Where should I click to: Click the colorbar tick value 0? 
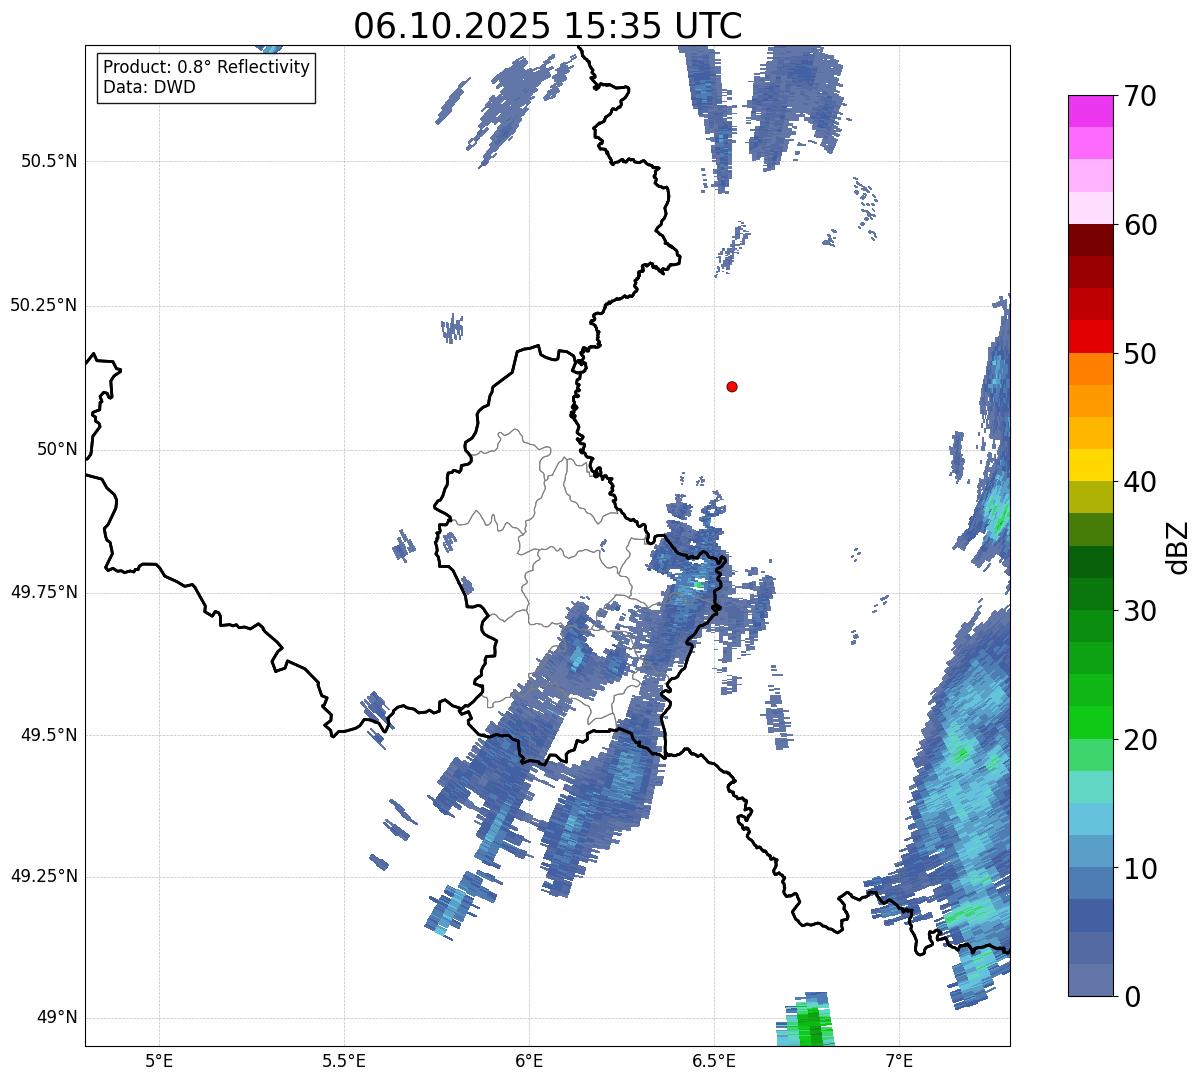[1132, 997]
